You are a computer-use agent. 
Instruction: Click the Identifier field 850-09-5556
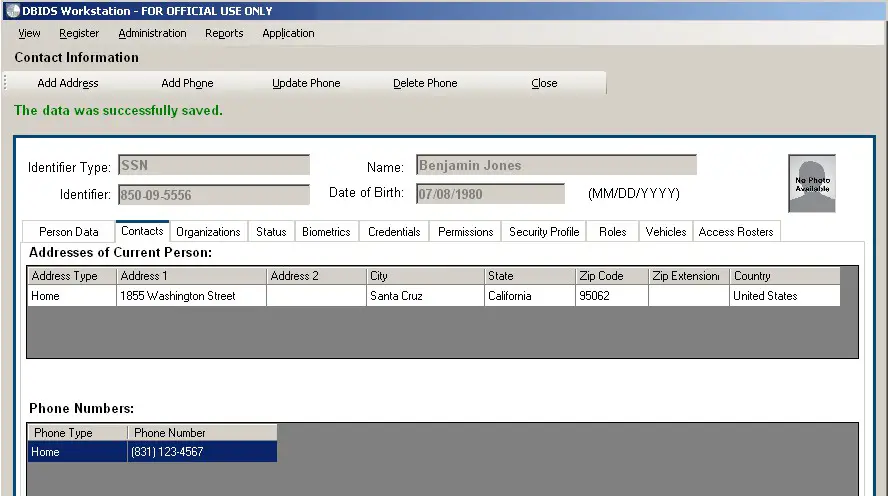(214, 195)
